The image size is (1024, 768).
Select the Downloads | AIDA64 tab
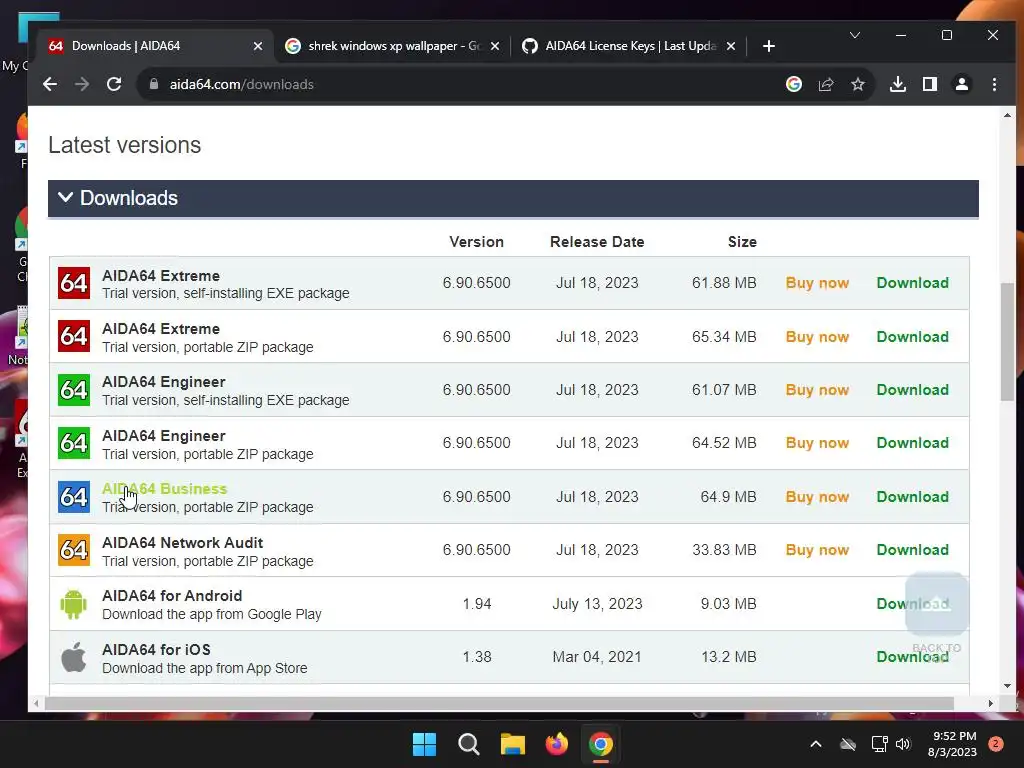tap(155, 46)
